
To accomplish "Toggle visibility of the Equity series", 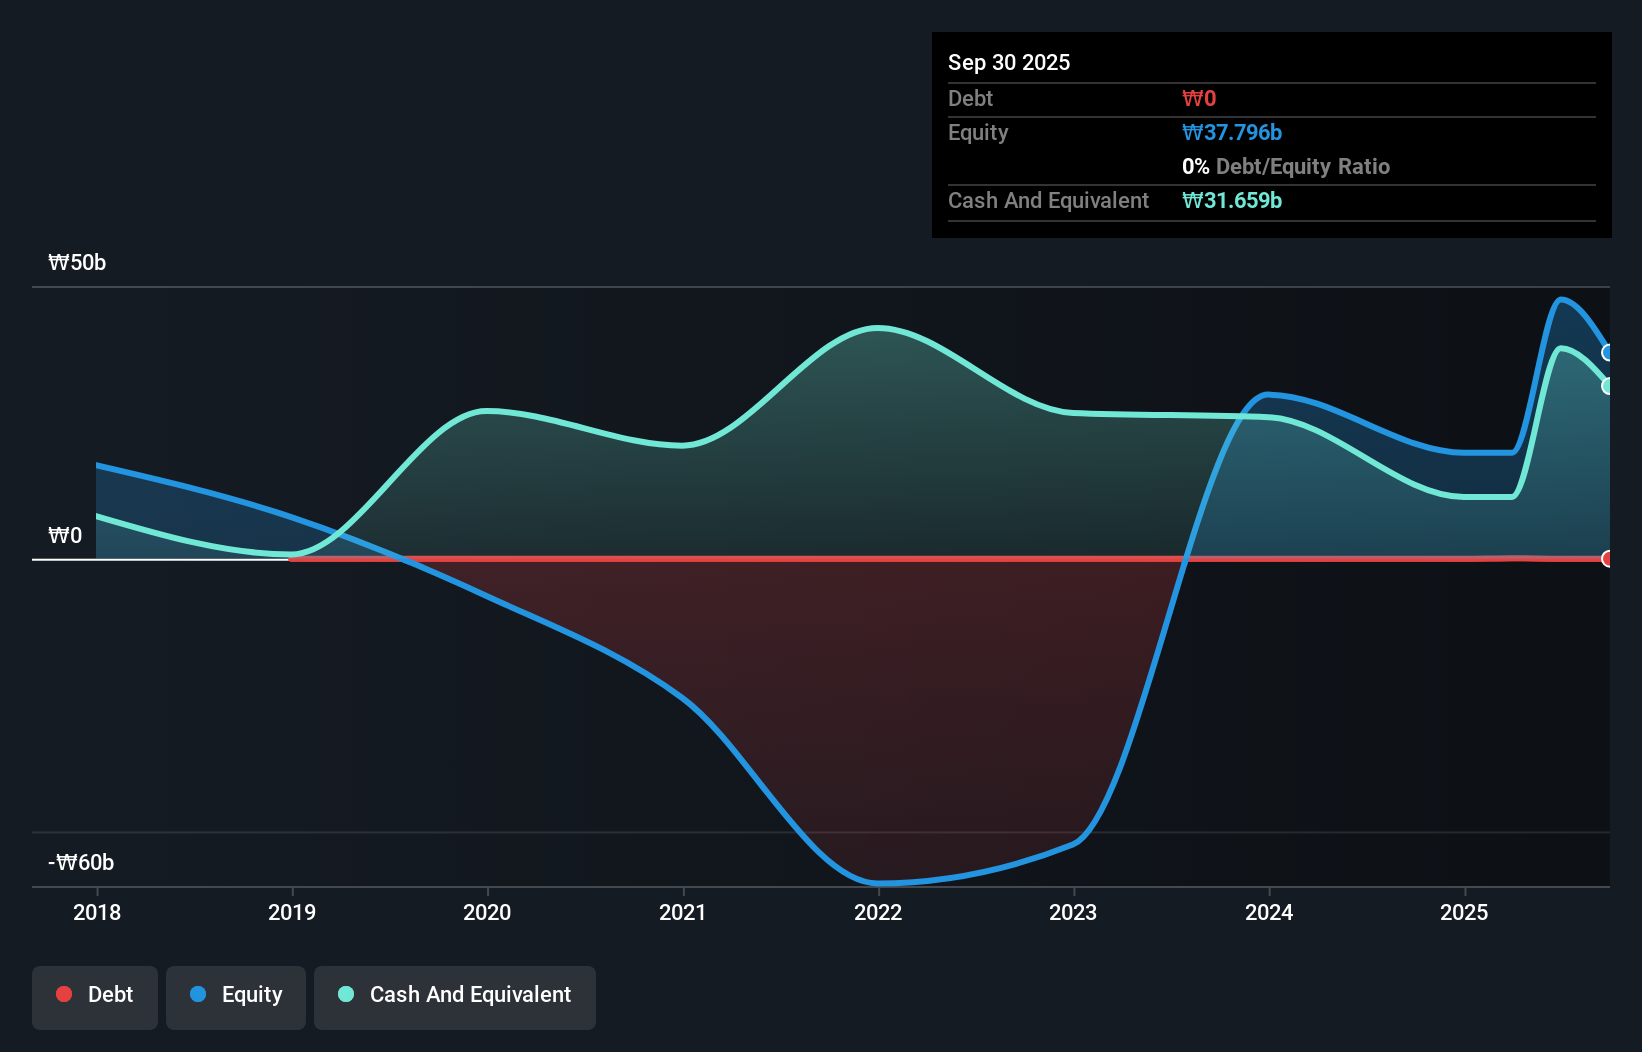I will tap(235, 994).
